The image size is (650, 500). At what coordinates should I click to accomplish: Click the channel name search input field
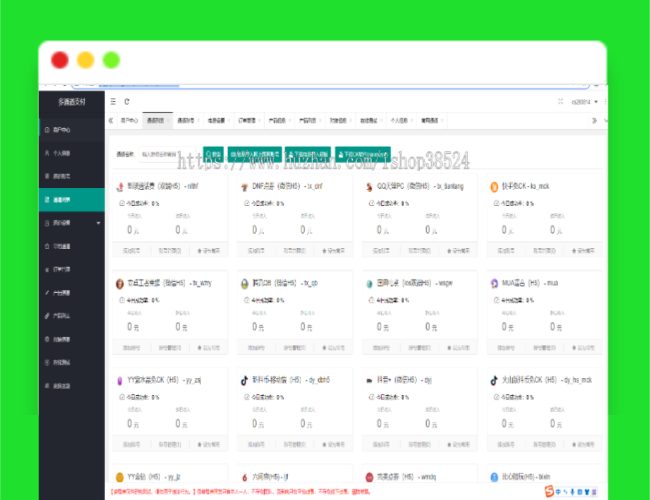click(160, 155)
